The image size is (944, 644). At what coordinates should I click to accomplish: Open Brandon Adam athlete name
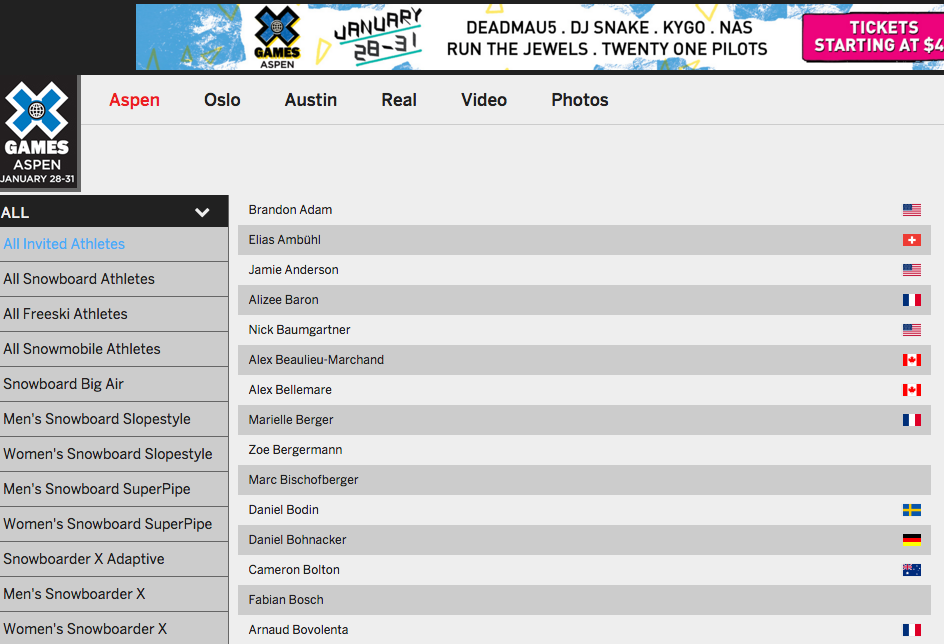pos(290,210)
